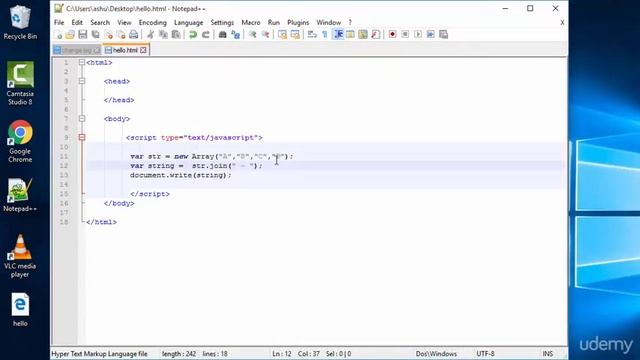The height and width of the screenshot is (360, 640).
Task: Select Camtasia Studio 8 desktop icon
Action: 20,84
